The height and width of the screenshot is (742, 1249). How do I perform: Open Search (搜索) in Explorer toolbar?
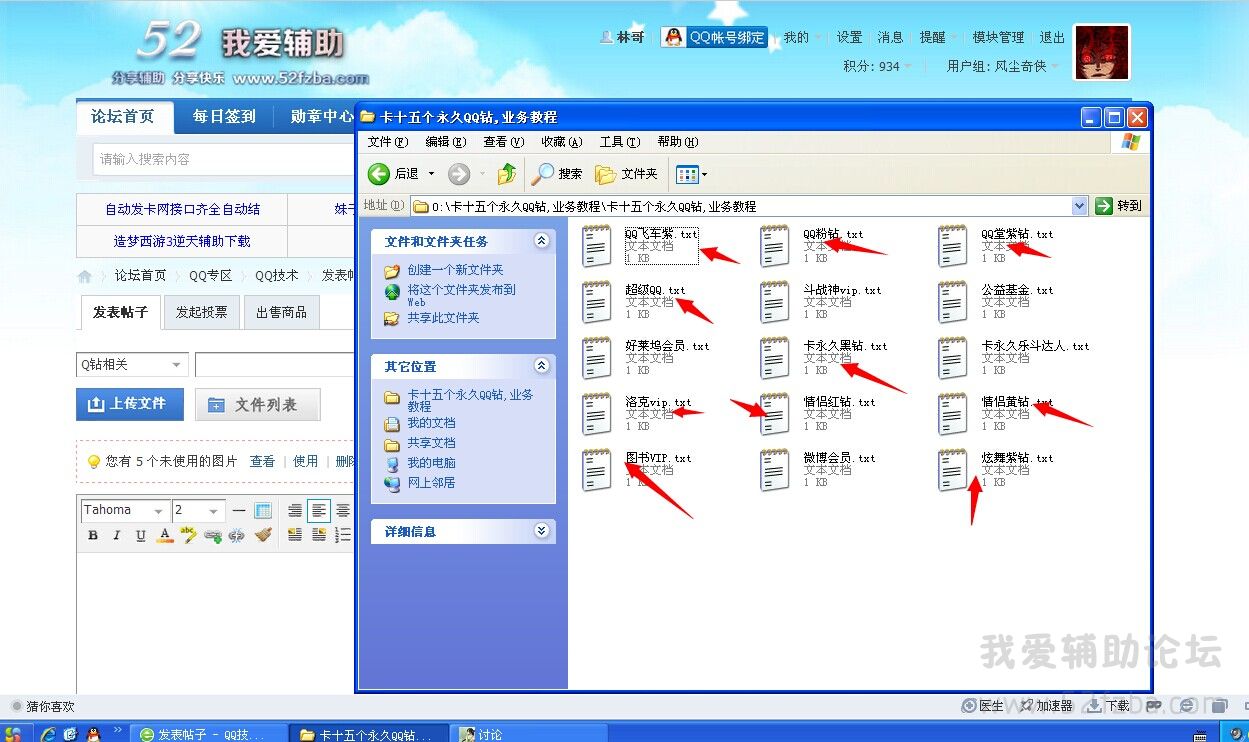click(x=557, y=174)
